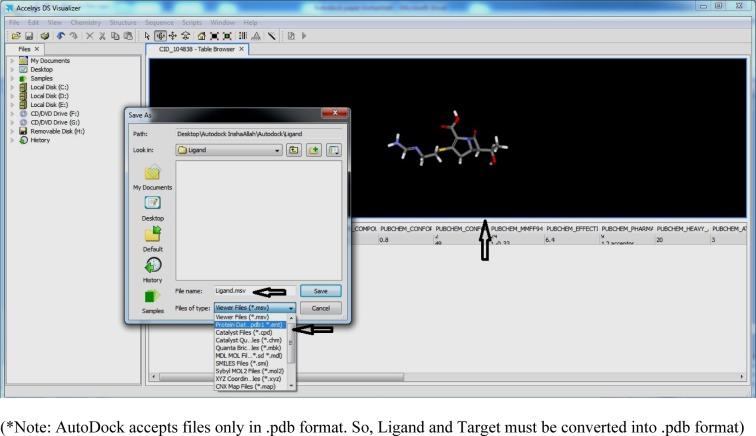Switch to CID_104838 Table Browser tab
The height and width of the screenshot is (436, 756).
tap(195, 48)
